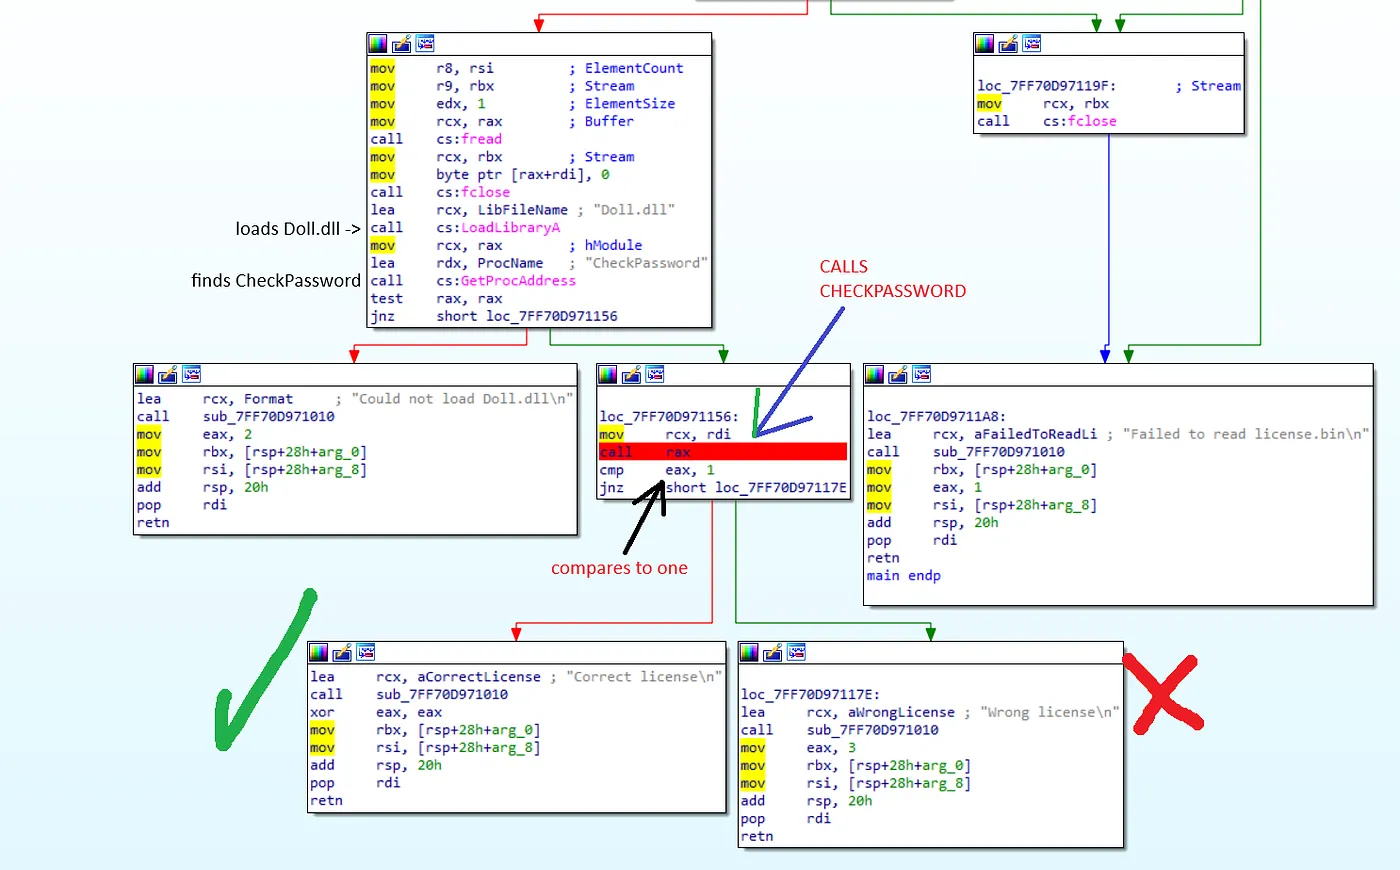Select the edit icon on the Correct license block
The height and width of the screenshot is (870, 1400).
click(x=342, y=652)
